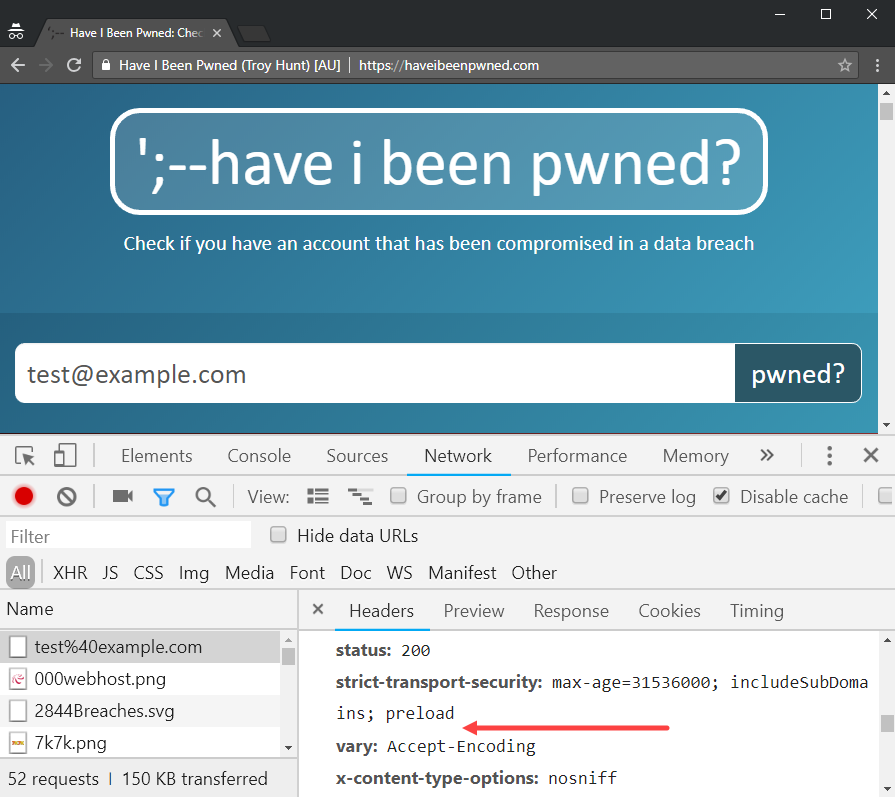Filter requests by CSS
The height and width of the screenshot is (797, 895).
coord(148,573)
